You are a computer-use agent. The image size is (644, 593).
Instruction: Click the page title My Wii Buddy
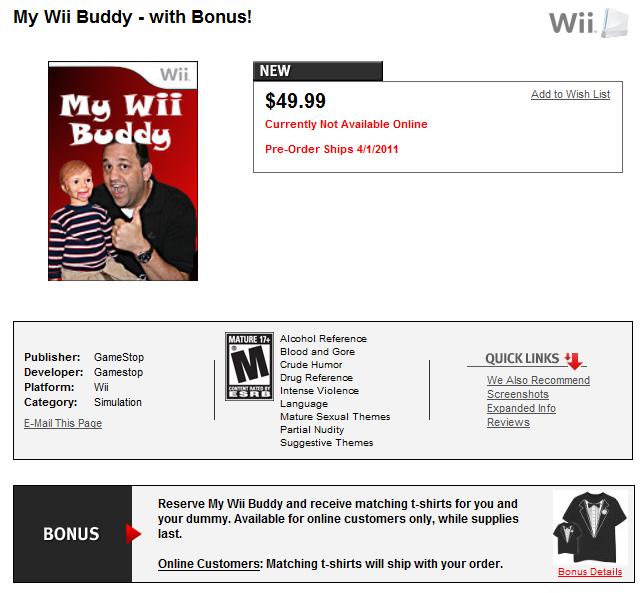coord(132,18)
